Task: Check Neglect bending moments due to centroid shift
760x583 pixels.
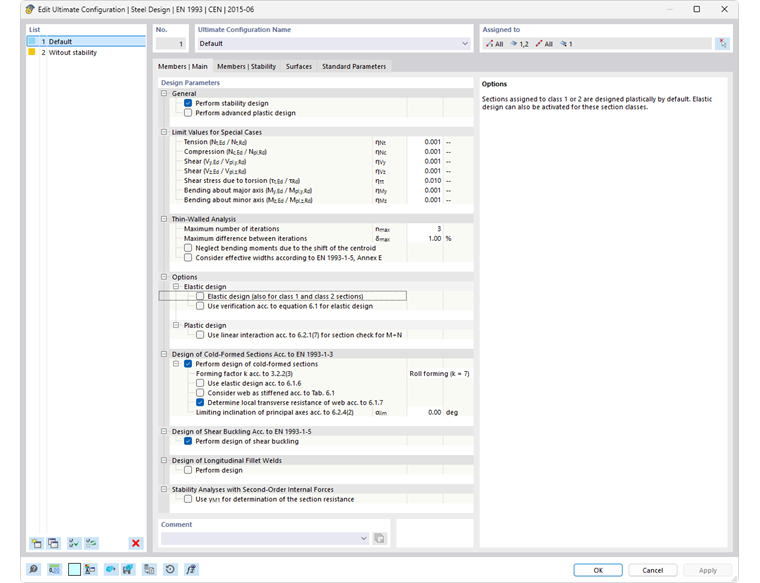Action: point(188,248)
